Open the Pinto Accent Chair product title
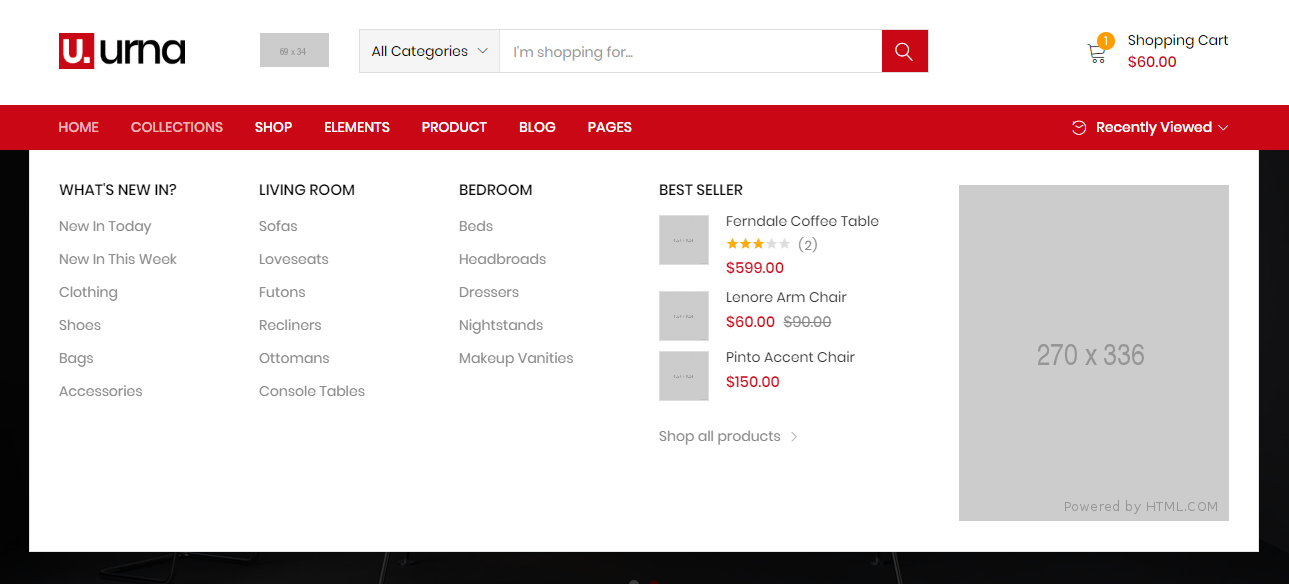 tap(790, 357)
